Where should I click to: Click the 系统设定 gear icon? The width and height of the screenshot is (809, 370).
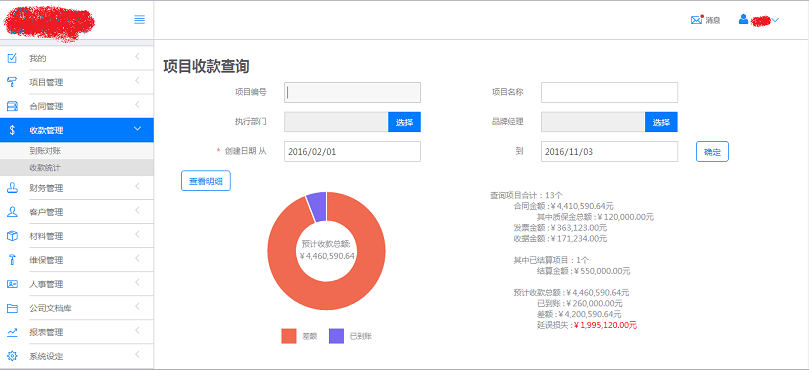tap(12, 356)
